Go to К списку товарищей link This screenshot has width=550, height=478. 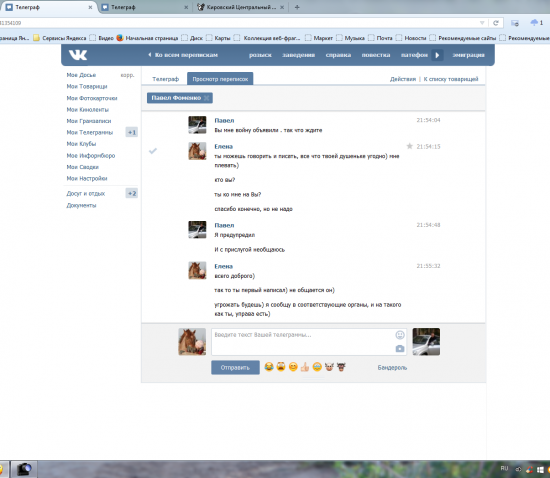point(451,79)
